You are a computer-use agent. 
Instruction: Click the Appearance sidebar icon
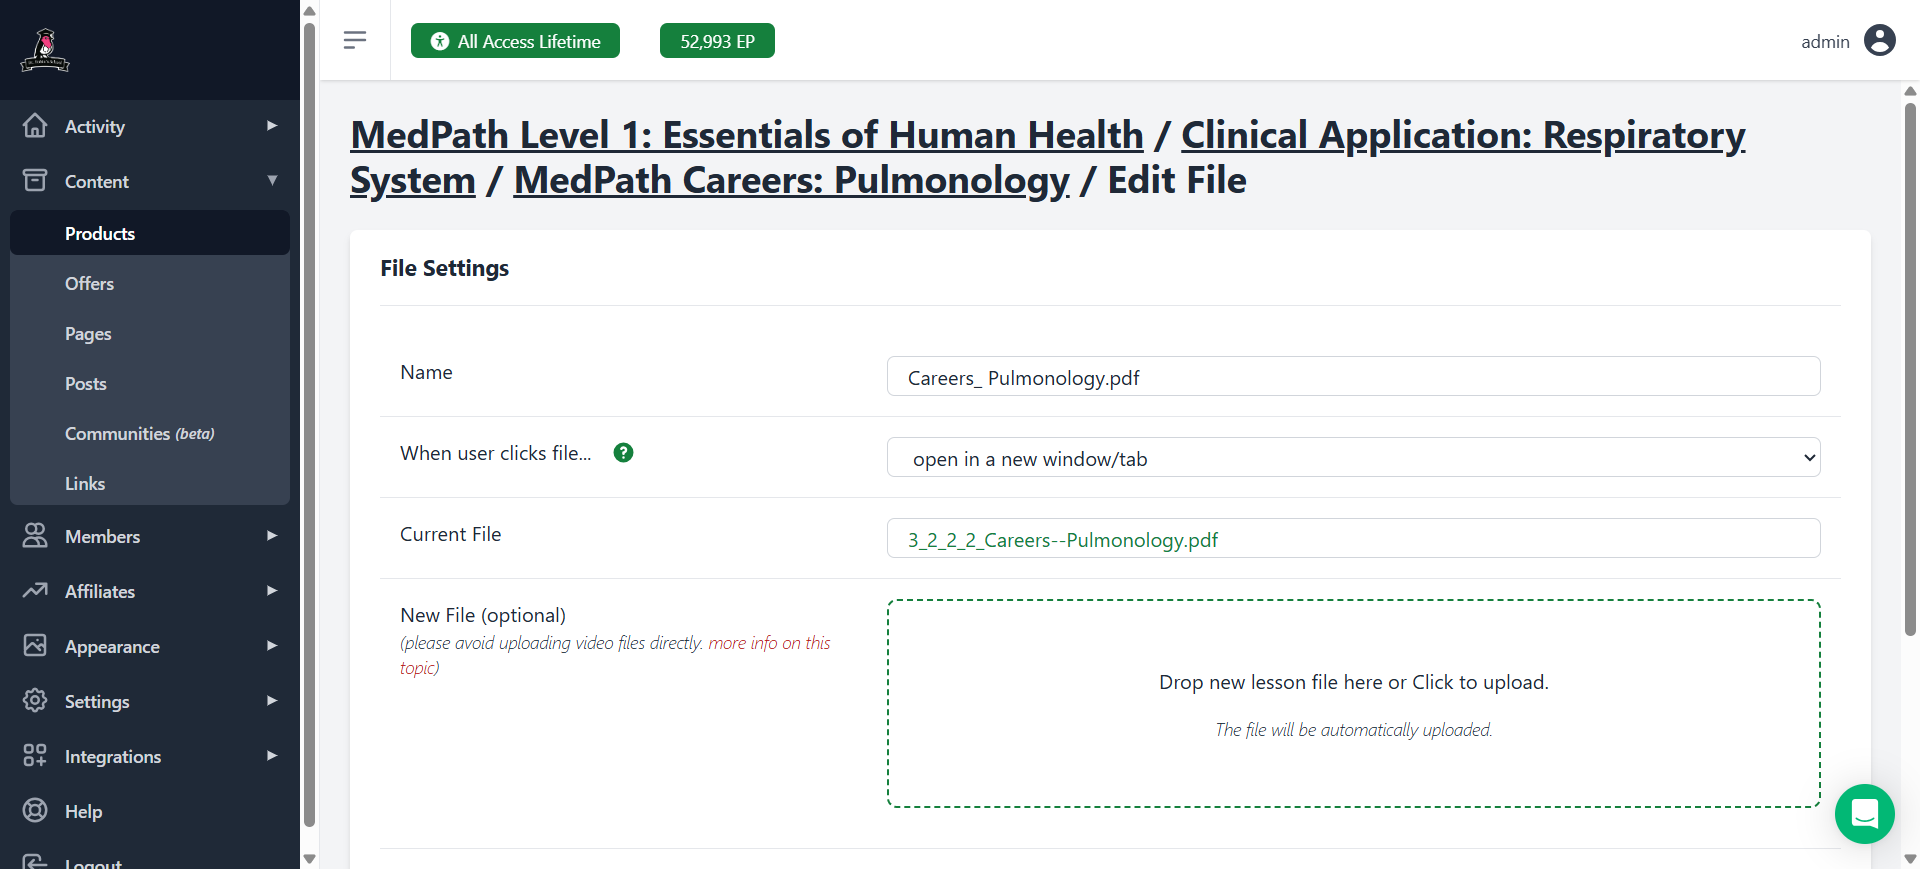pyautogui.click(x=34, y=646)
